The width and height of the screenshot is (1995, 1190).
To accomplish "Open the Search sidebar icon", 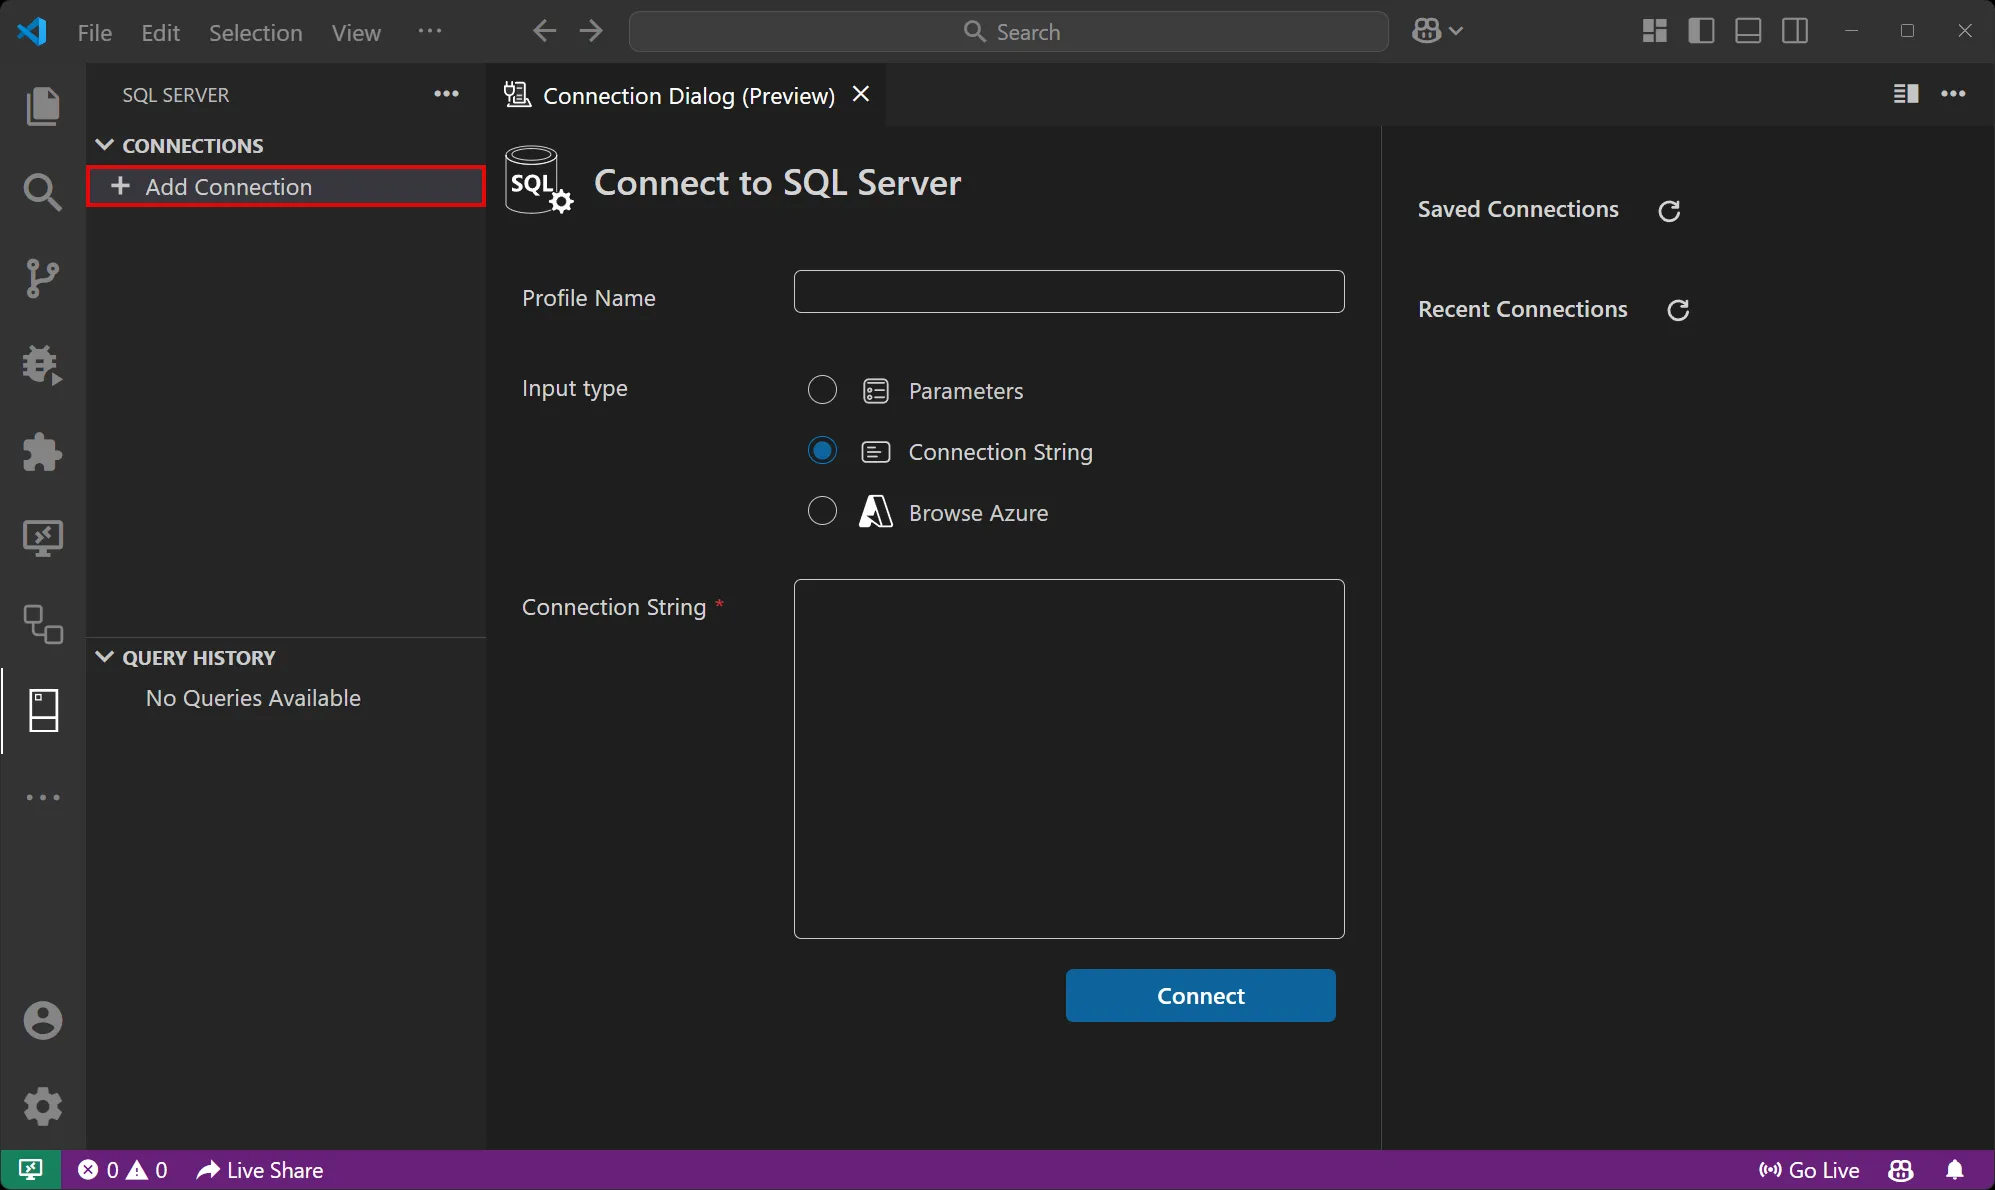I will click(x=43, y=192).
